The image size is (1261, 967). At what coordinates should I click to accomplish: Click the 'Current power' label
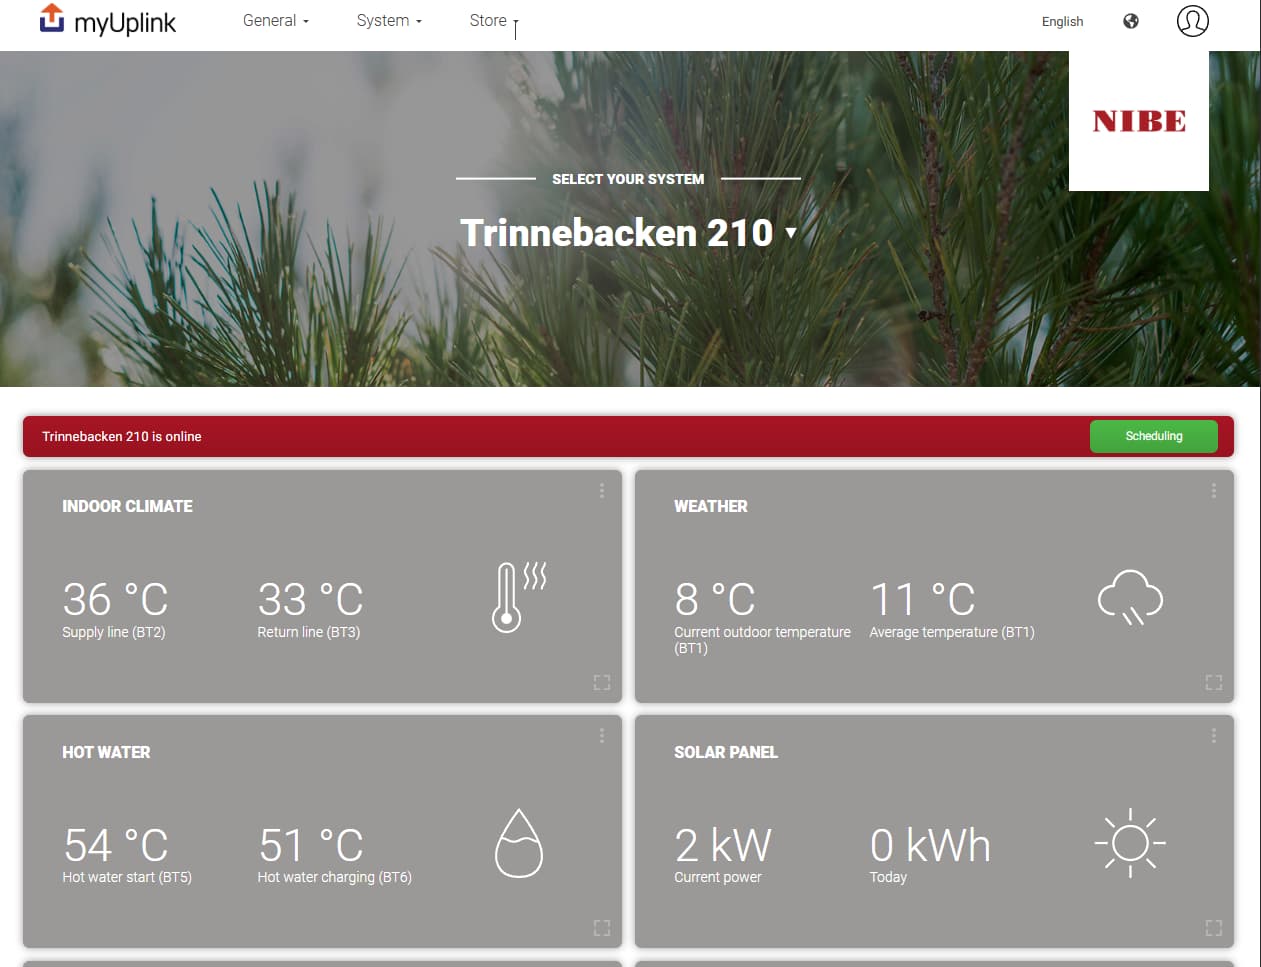pos(718,877)
